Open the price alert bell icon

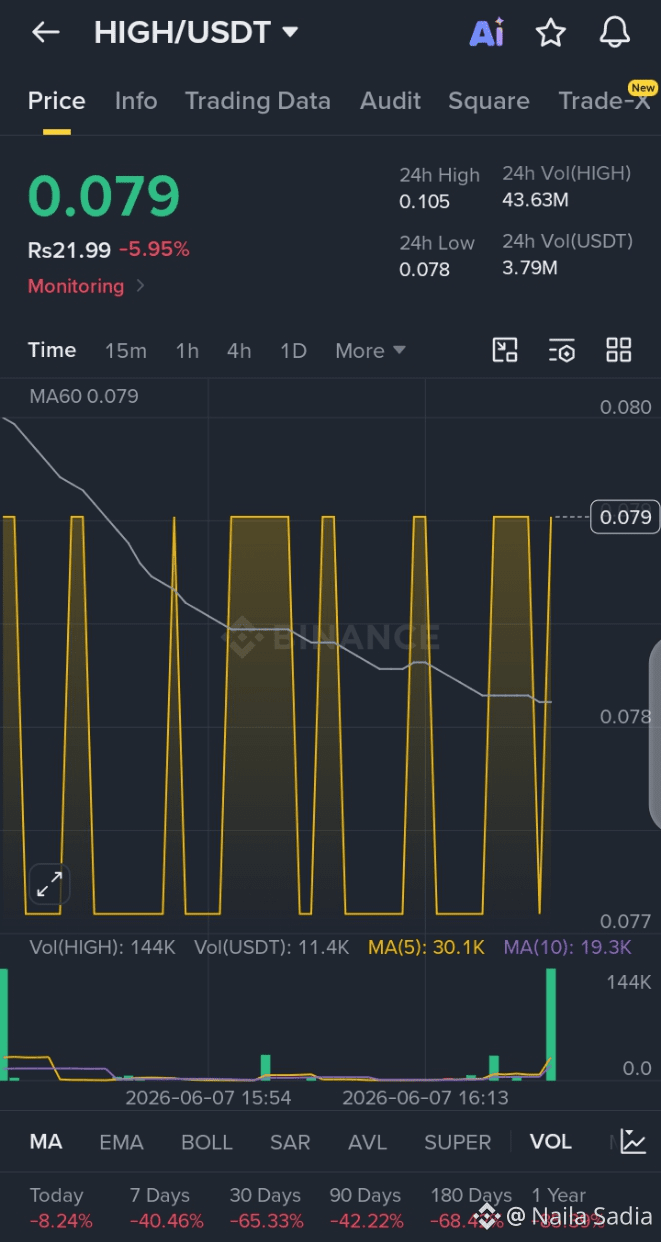pos(615,33)
